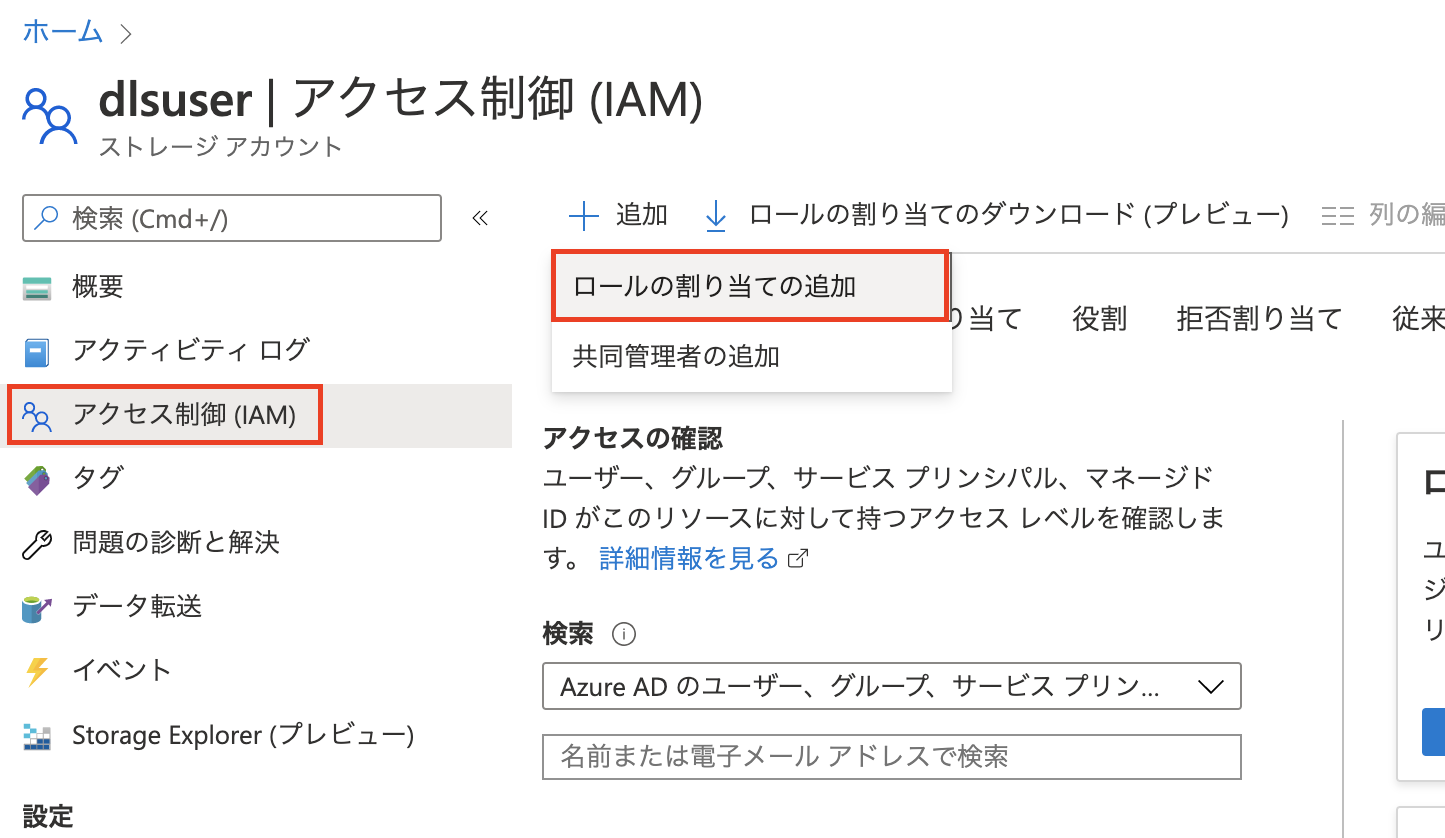The width and height of the screenshot is (1445, 838).
Task: Click the download arrow icon for ロールの割り当てのダウンロード
Action: pos(717,215)
